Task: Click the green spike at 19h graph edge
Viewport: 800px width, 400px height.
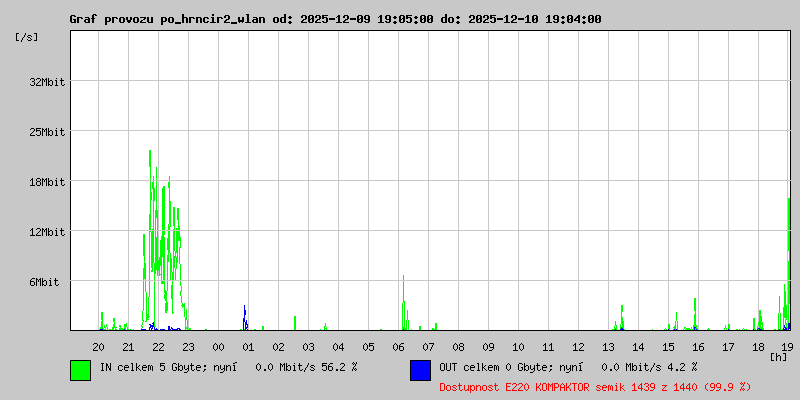Action: (x=789, y=264)
